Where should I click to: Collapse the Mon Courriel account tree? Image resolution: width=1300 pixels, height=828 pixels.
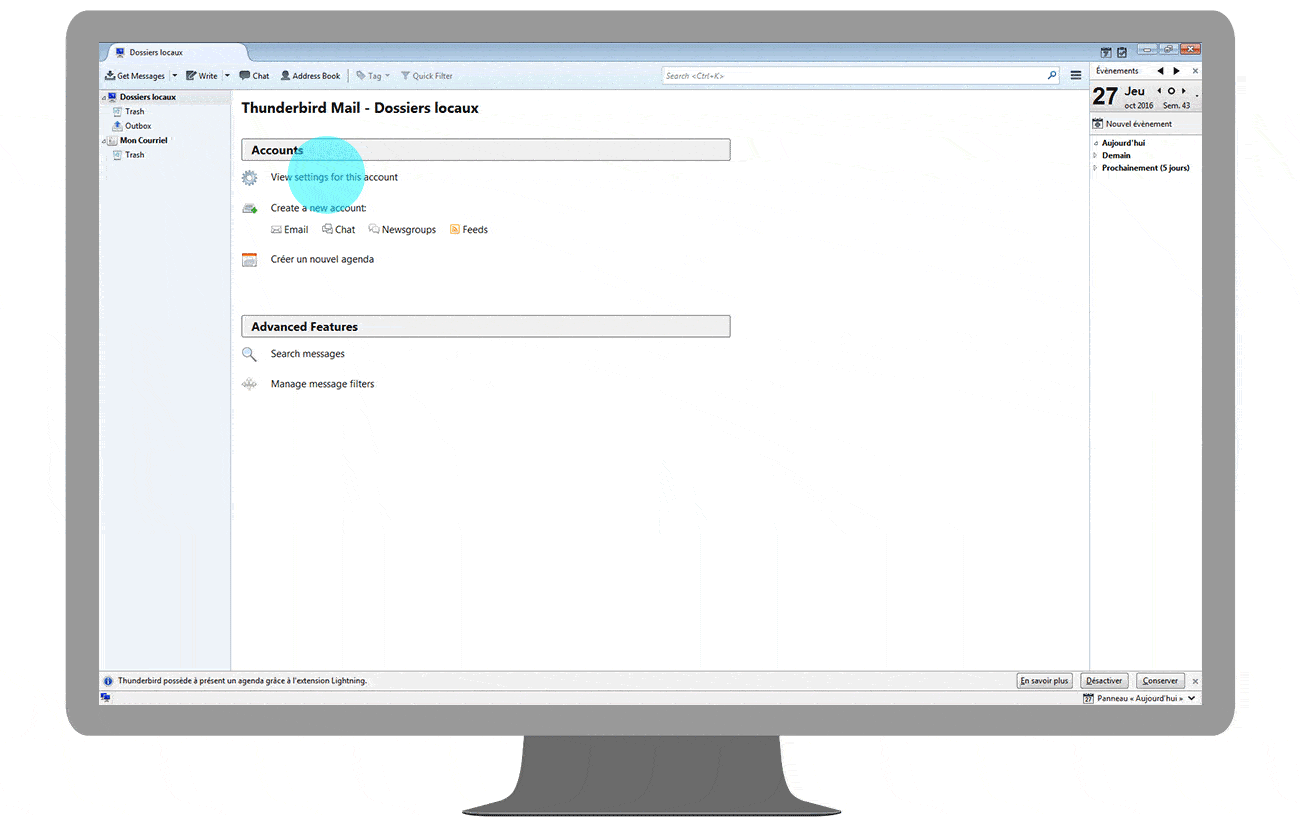pyautogui.click(x=104, y=141)
